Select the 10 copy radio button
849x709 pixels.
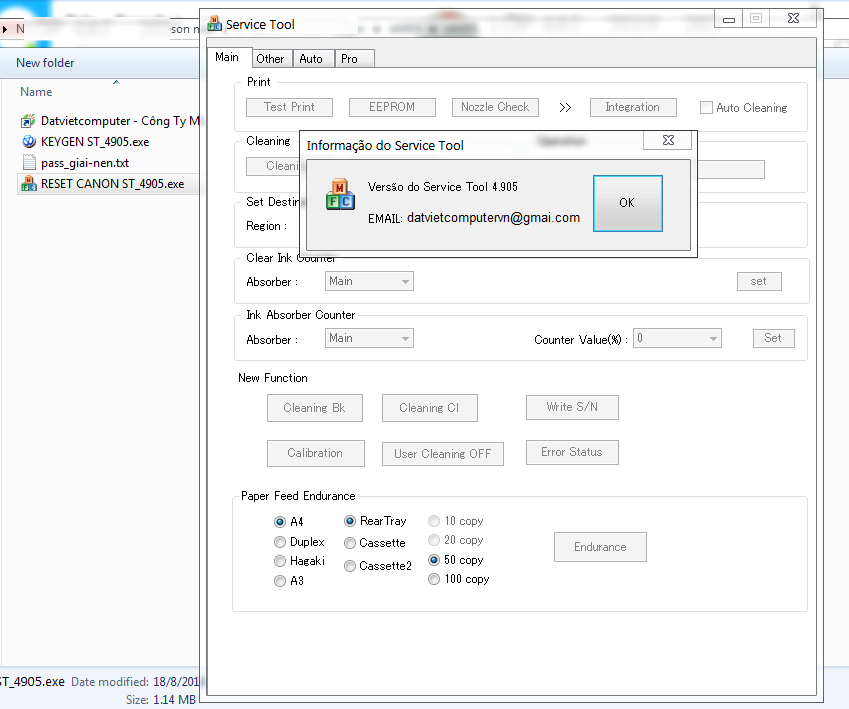pos(434,521)
